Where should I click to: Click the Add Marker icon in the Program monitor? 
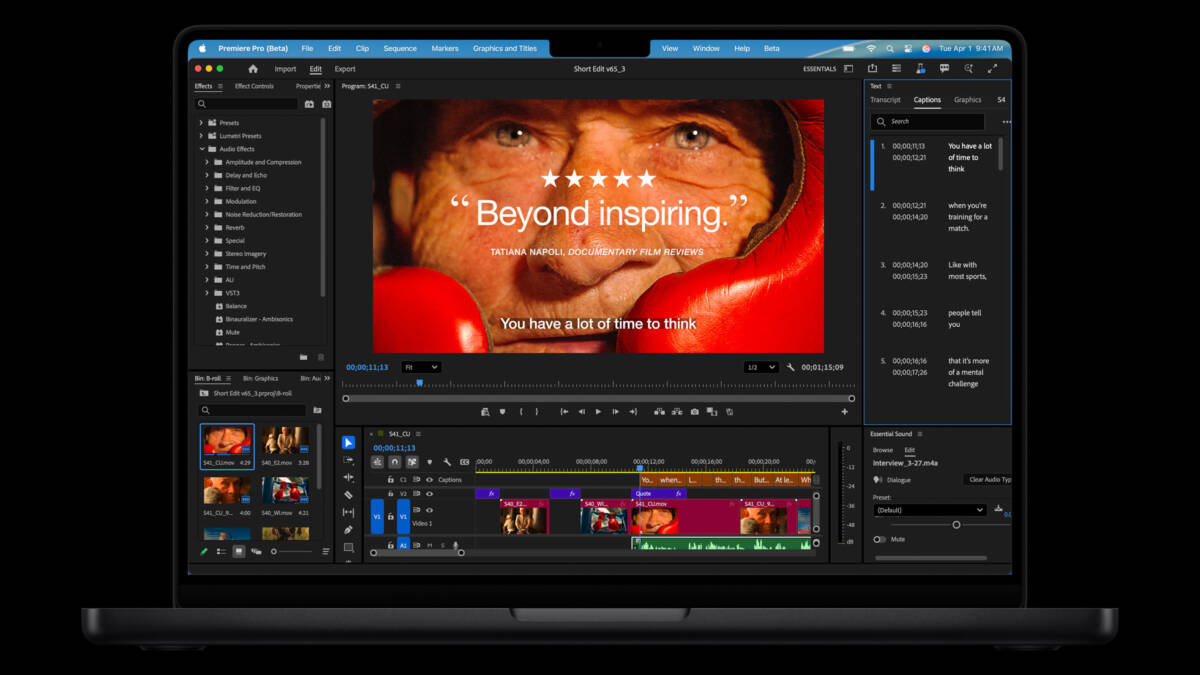pos(503,411)
